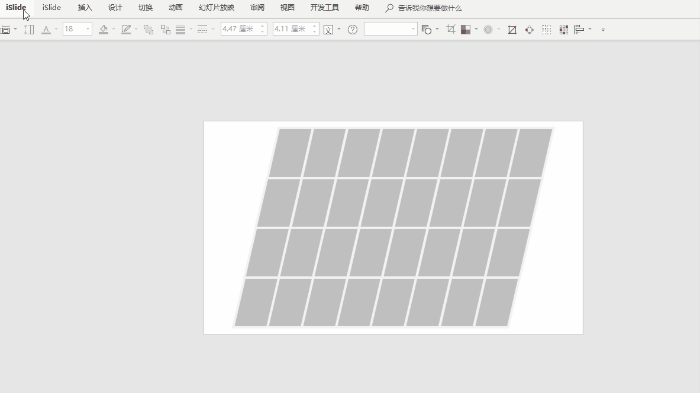Open the empty combo box in toolbar
This screenshot has height=393, width=700.
391,29
